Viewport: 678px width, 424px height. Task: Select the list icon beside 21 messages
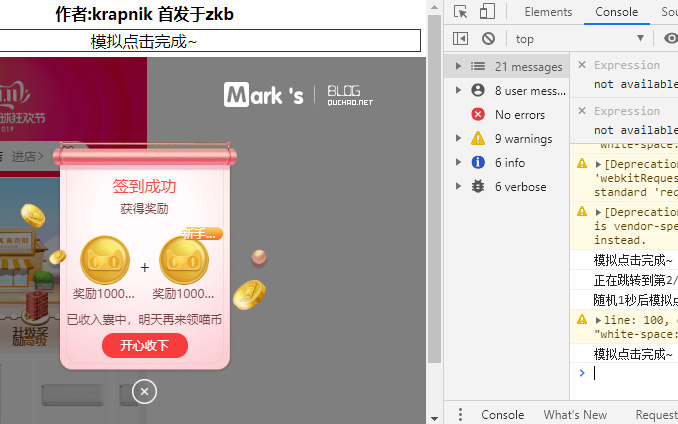pyautogui.click(x=478, y=66)
